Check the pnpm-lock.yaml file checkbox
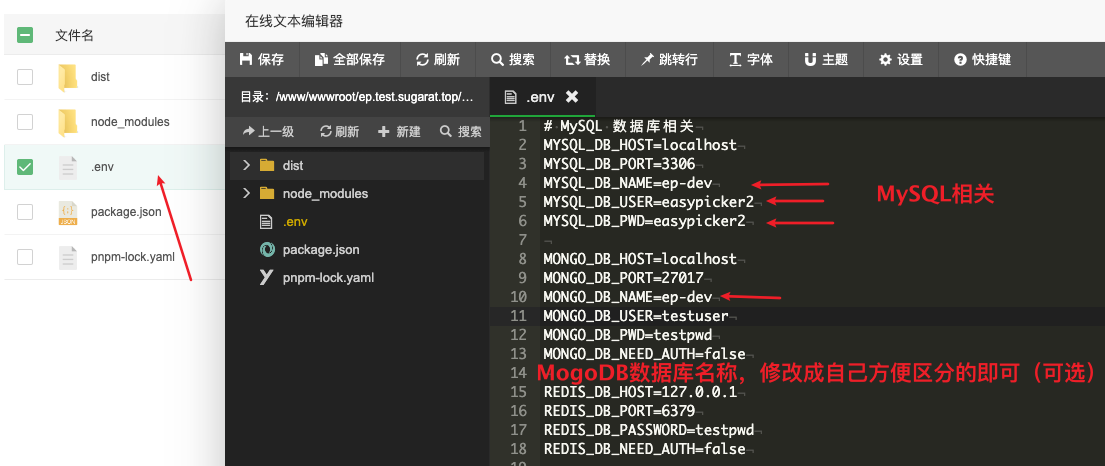Image resolution: width=1105 pixels, height=466 pixels. pos(25,257)
